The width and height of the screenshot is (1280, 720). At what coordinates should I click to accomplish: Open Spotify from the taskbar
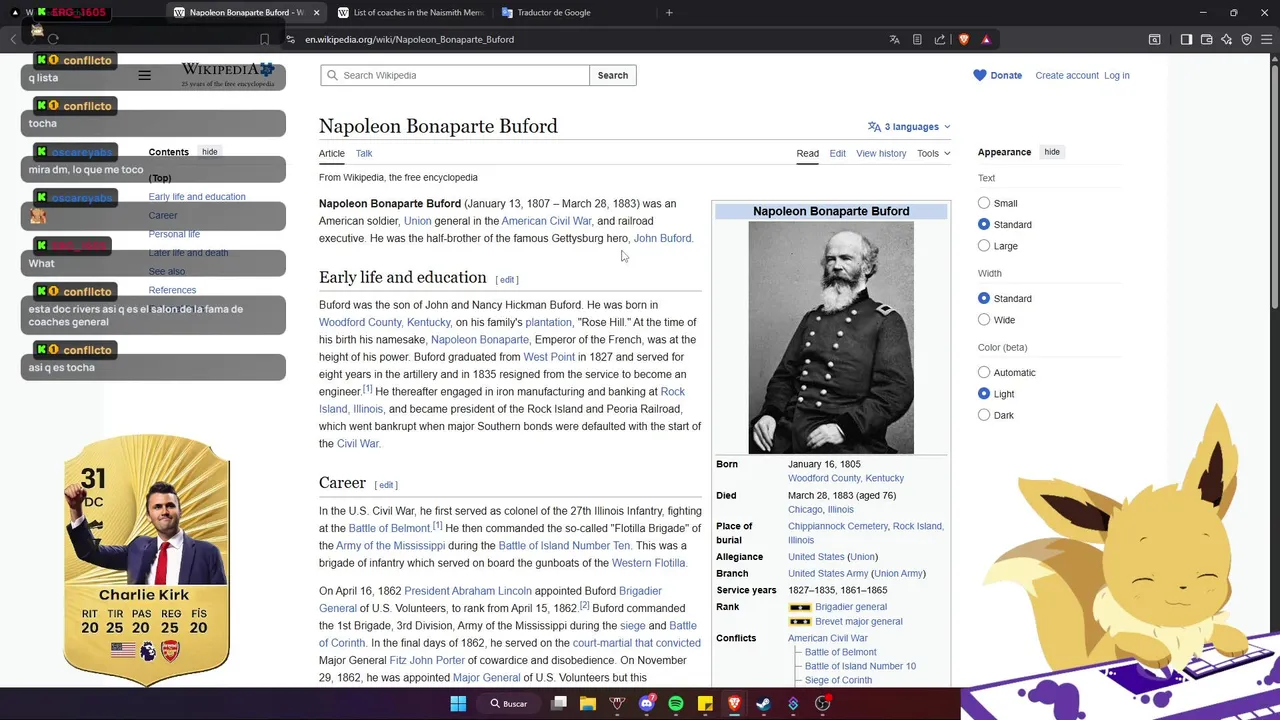point(676,704)
